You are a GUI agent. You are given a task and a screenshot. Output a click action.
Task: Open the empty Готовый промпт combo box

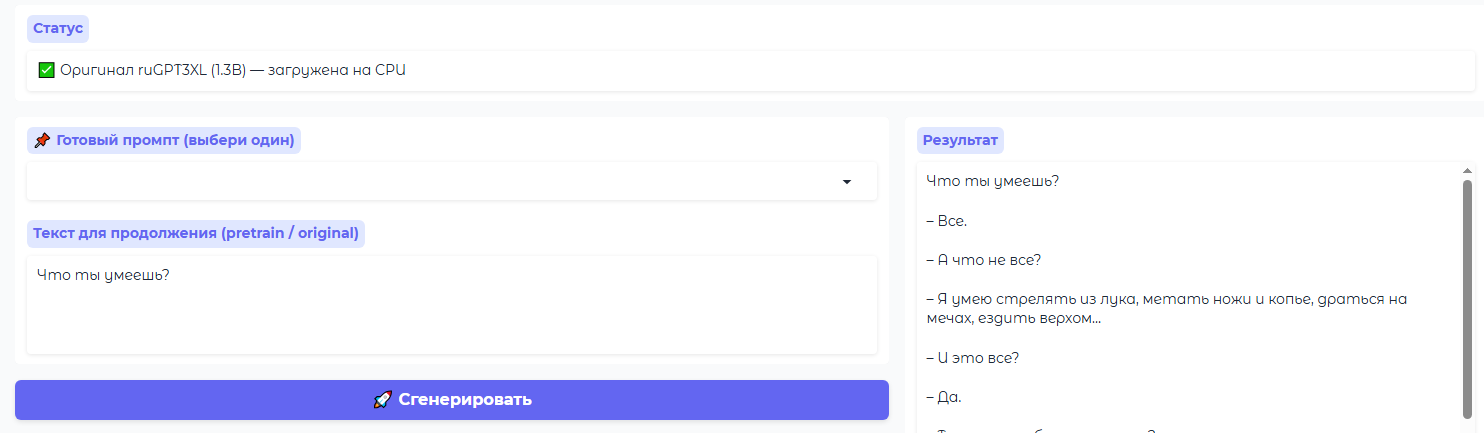452,182
